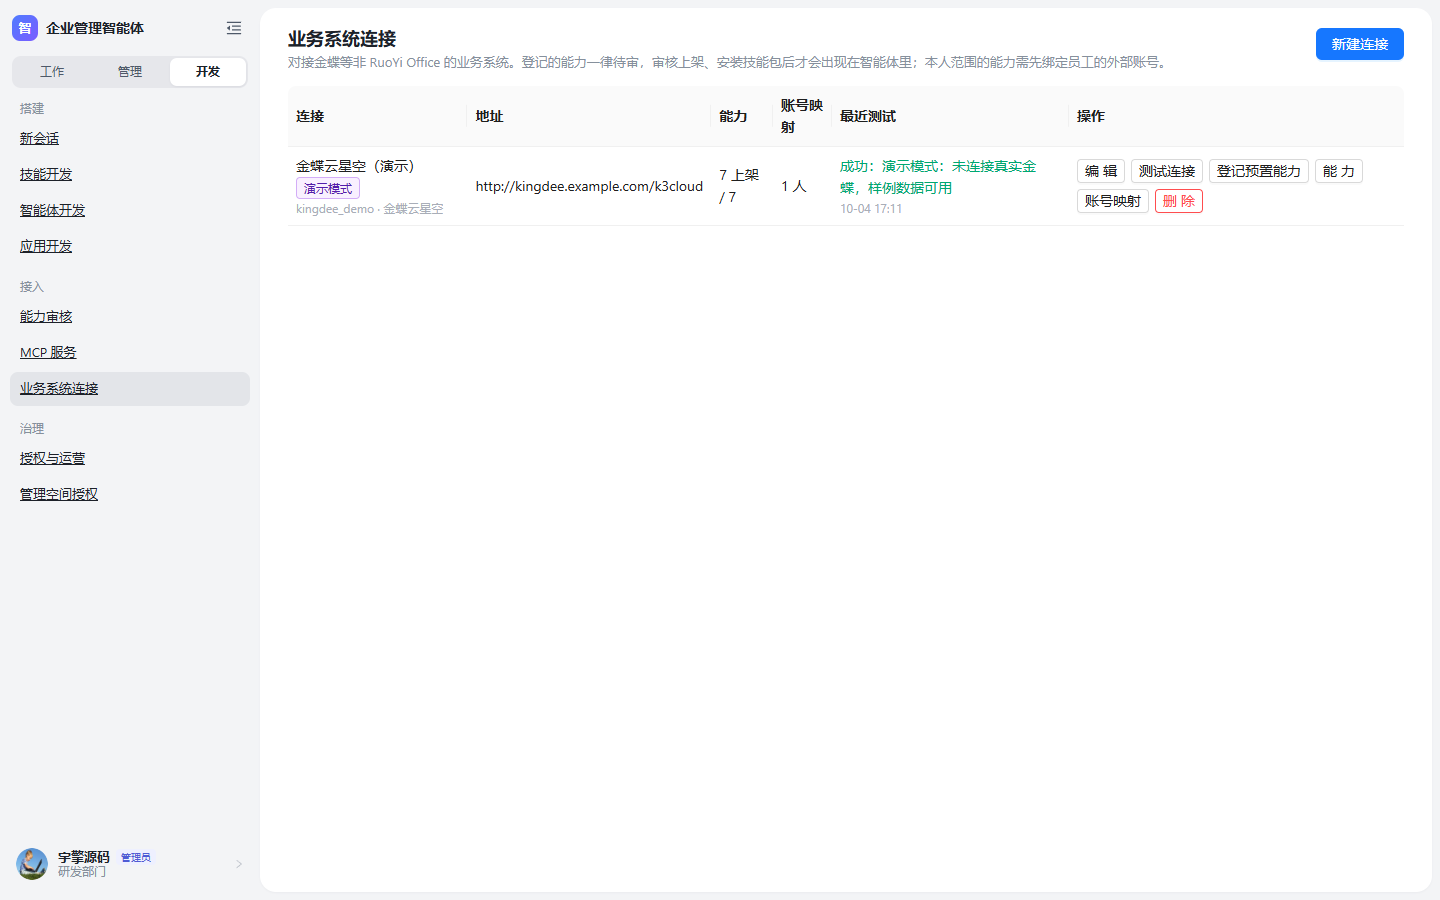Click the 新建连接 button

tap(1360, 44)
